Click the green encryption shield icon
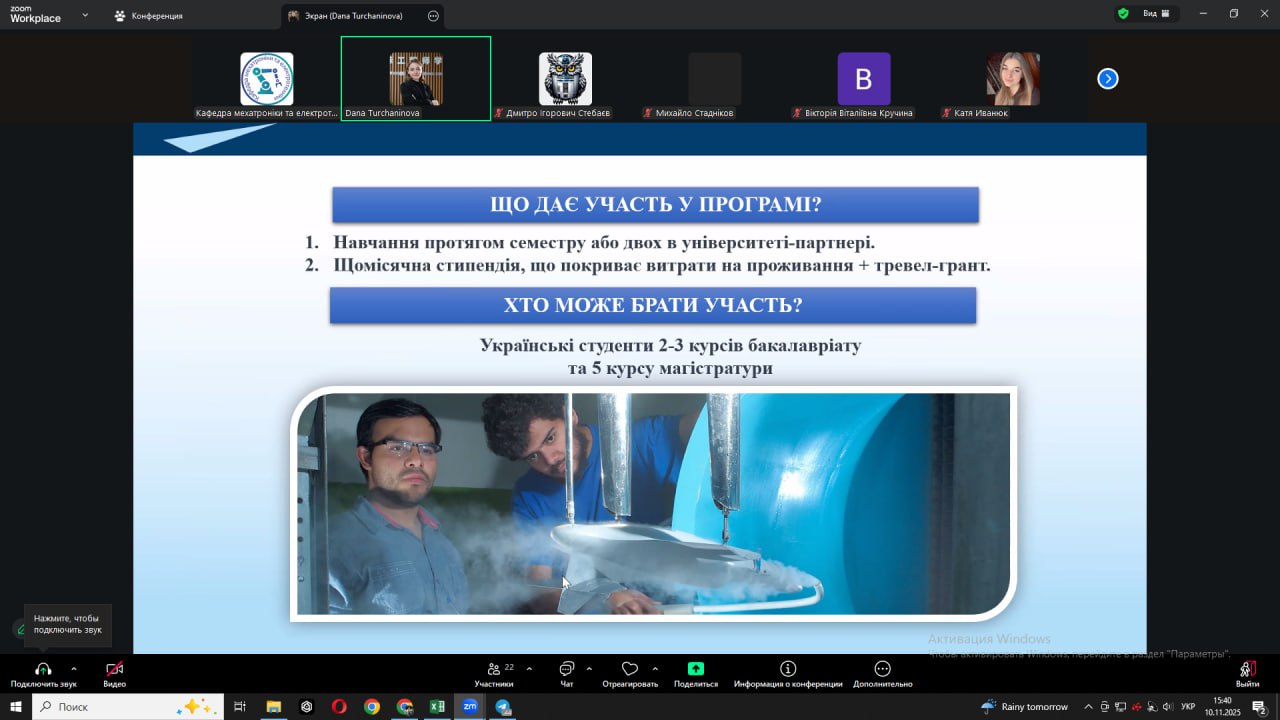Screen dimensions: 1280x720 click(x=1123, y=14)
